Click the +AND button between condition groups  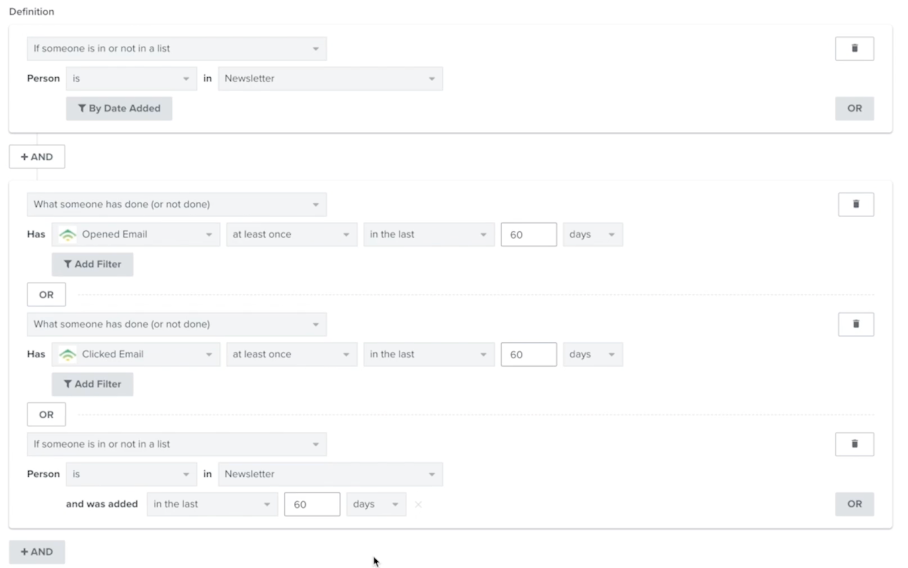37,157
